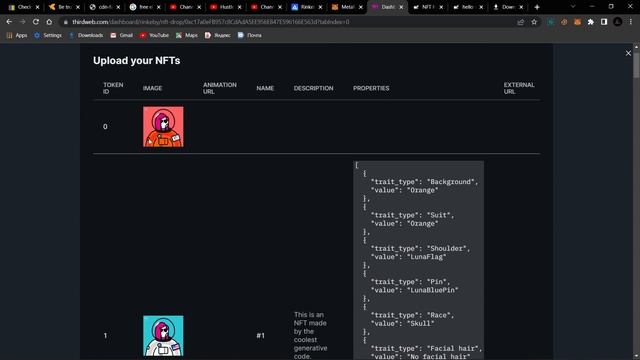Open the Extensions puzzle icon
Screen dimensions: 640x360
[591, 22]
